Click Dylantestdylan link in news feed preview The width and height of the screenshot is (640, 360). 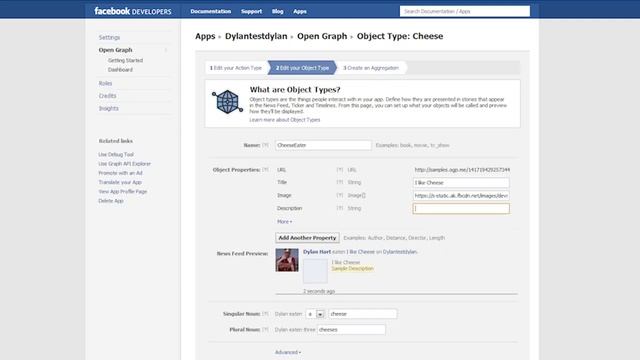pos(400,252)
